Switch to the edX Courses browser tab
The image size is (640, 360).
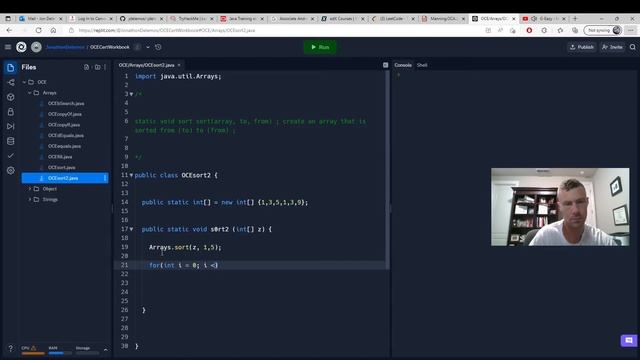click(342, 19)
